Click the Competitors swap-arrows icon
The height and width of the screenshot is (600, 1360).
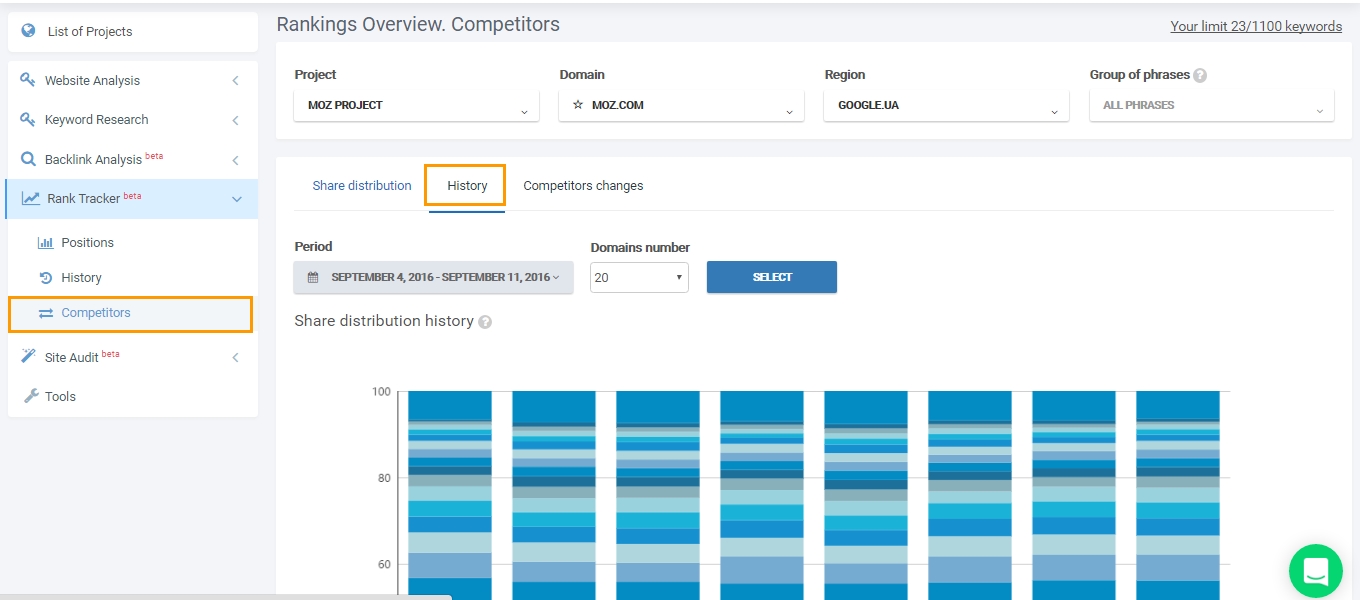point(46,313)
